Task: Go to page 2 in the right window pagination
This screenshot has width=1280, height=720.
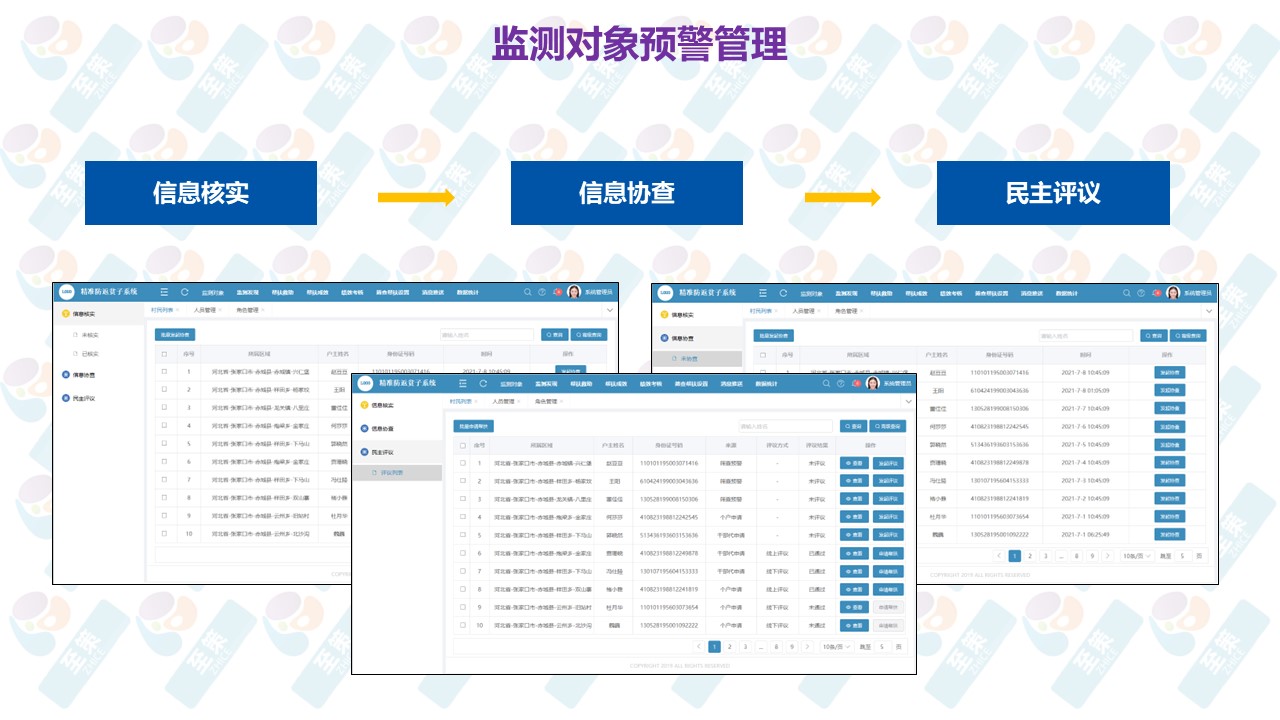Action: click(x=1030, y=556)
